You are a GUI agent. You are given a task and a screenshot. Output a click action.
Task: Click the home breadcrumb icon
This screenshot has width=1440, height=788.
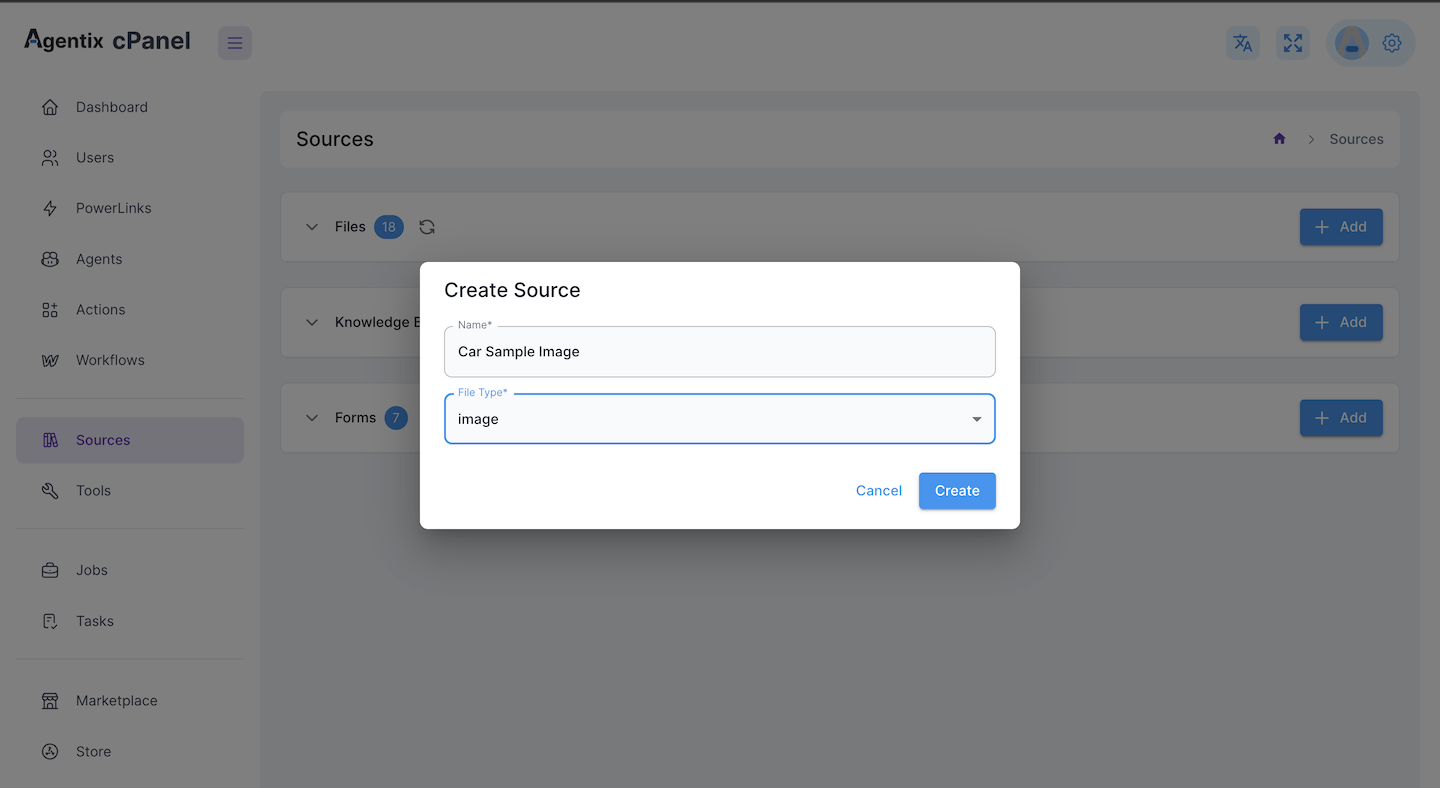point(1278,139)
